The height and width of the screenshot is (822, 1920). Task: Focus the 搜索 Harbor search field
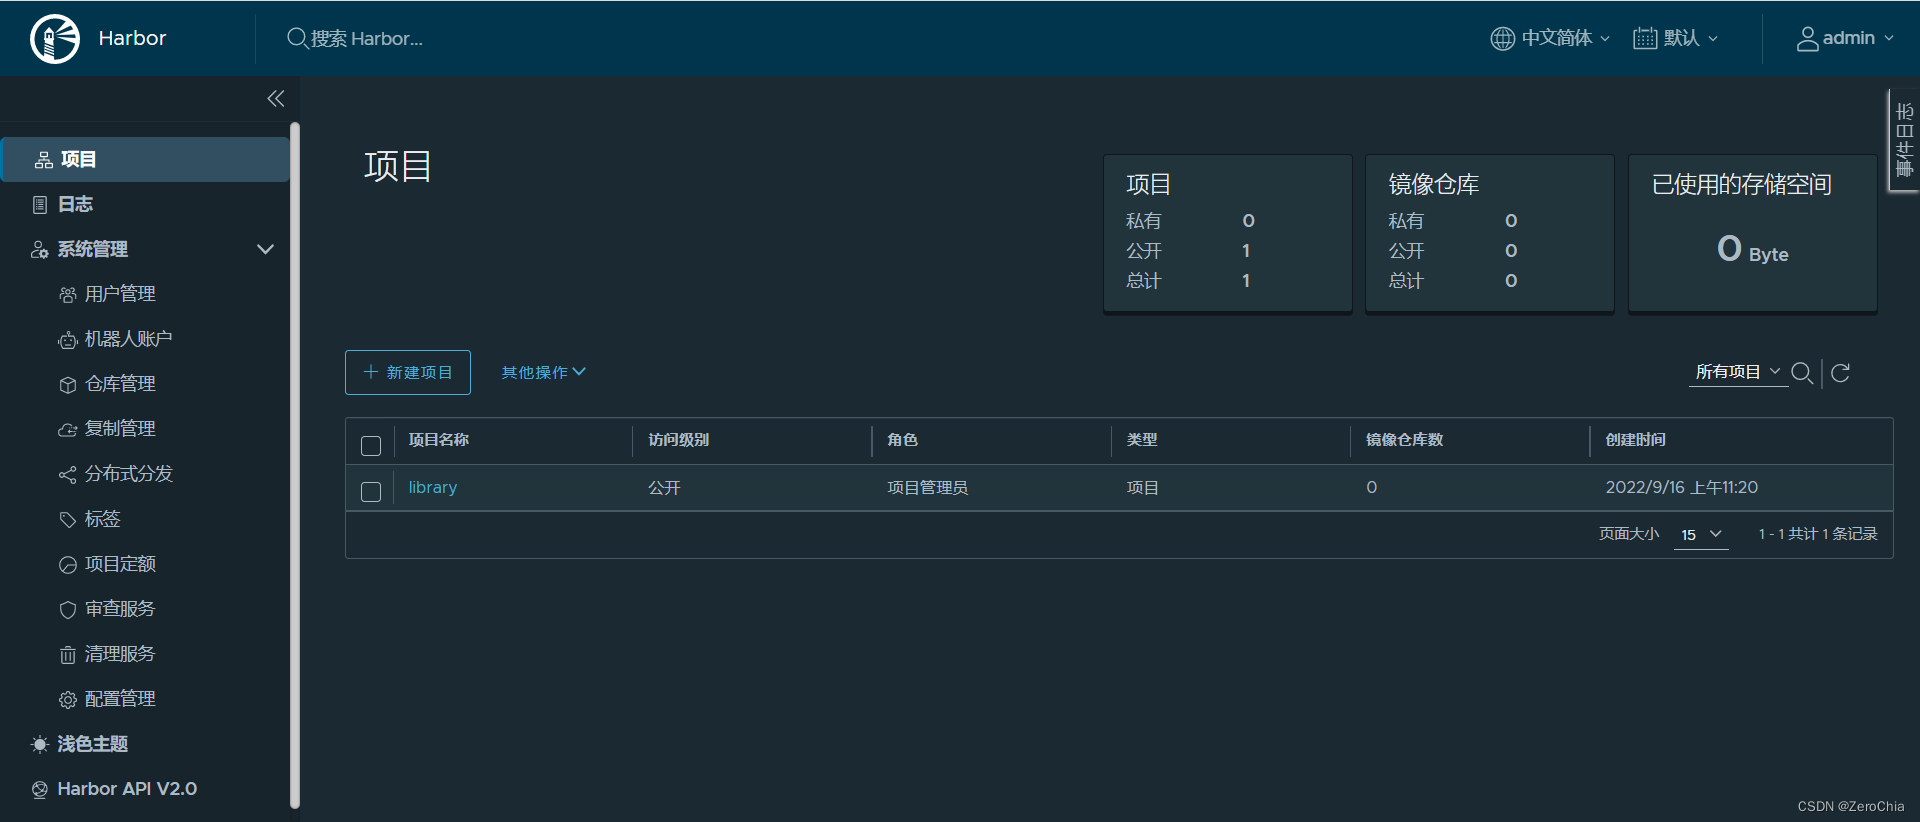click(x=366, y=38)
